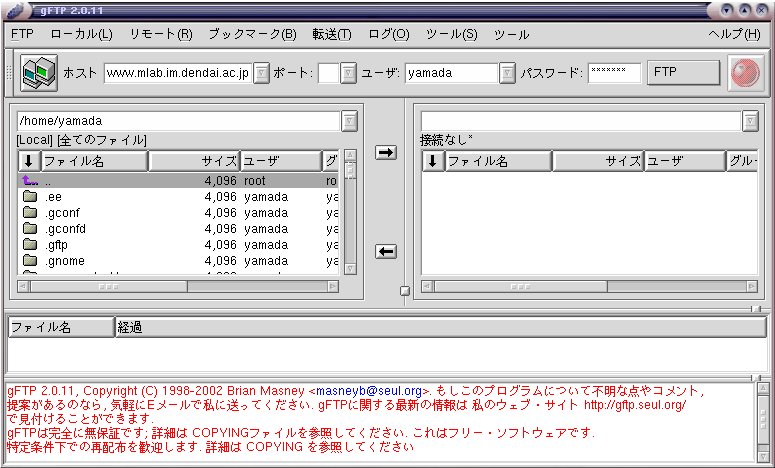Open the ヘルプ(H) menu
The height and width of the screenshot is (468, 775).
(x=734, y=34)
